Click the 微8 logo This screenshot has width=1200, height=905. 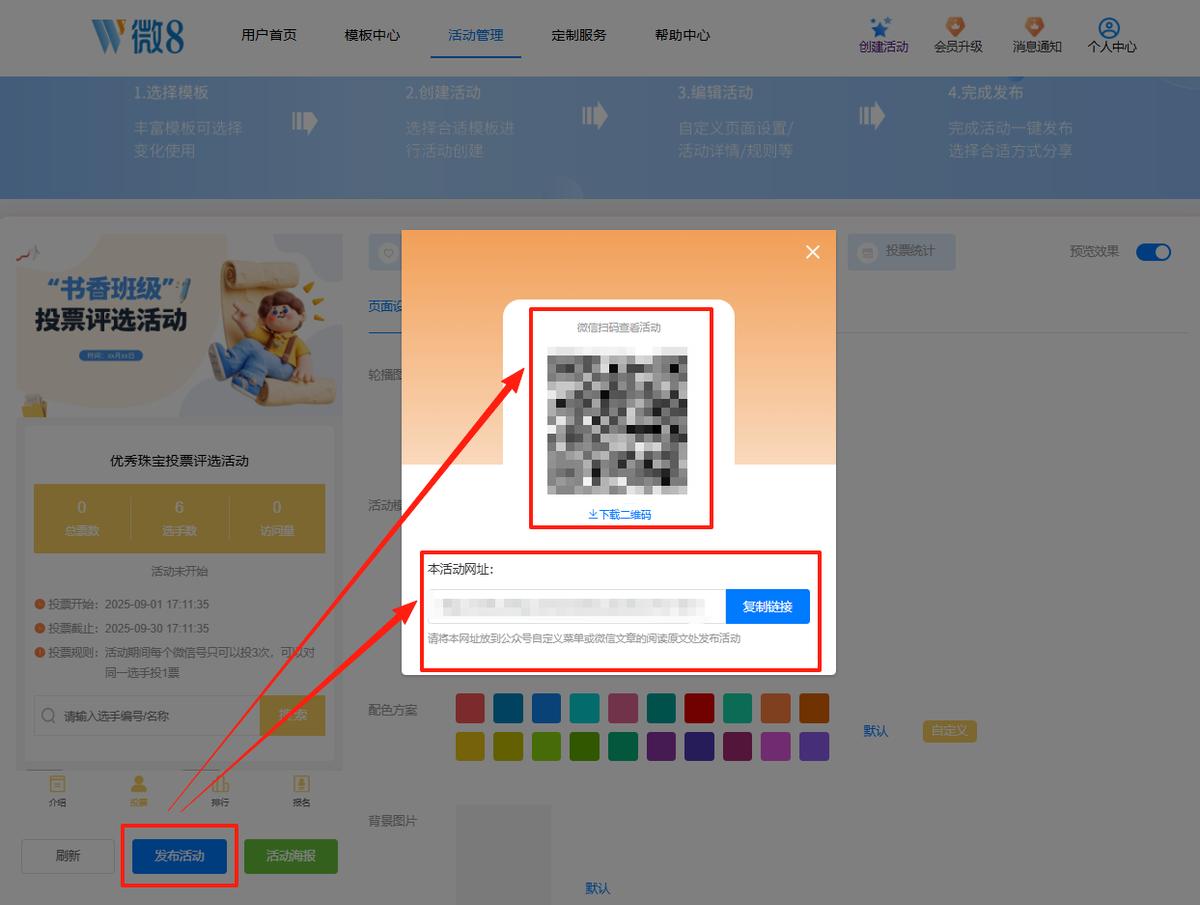point(138,36)
